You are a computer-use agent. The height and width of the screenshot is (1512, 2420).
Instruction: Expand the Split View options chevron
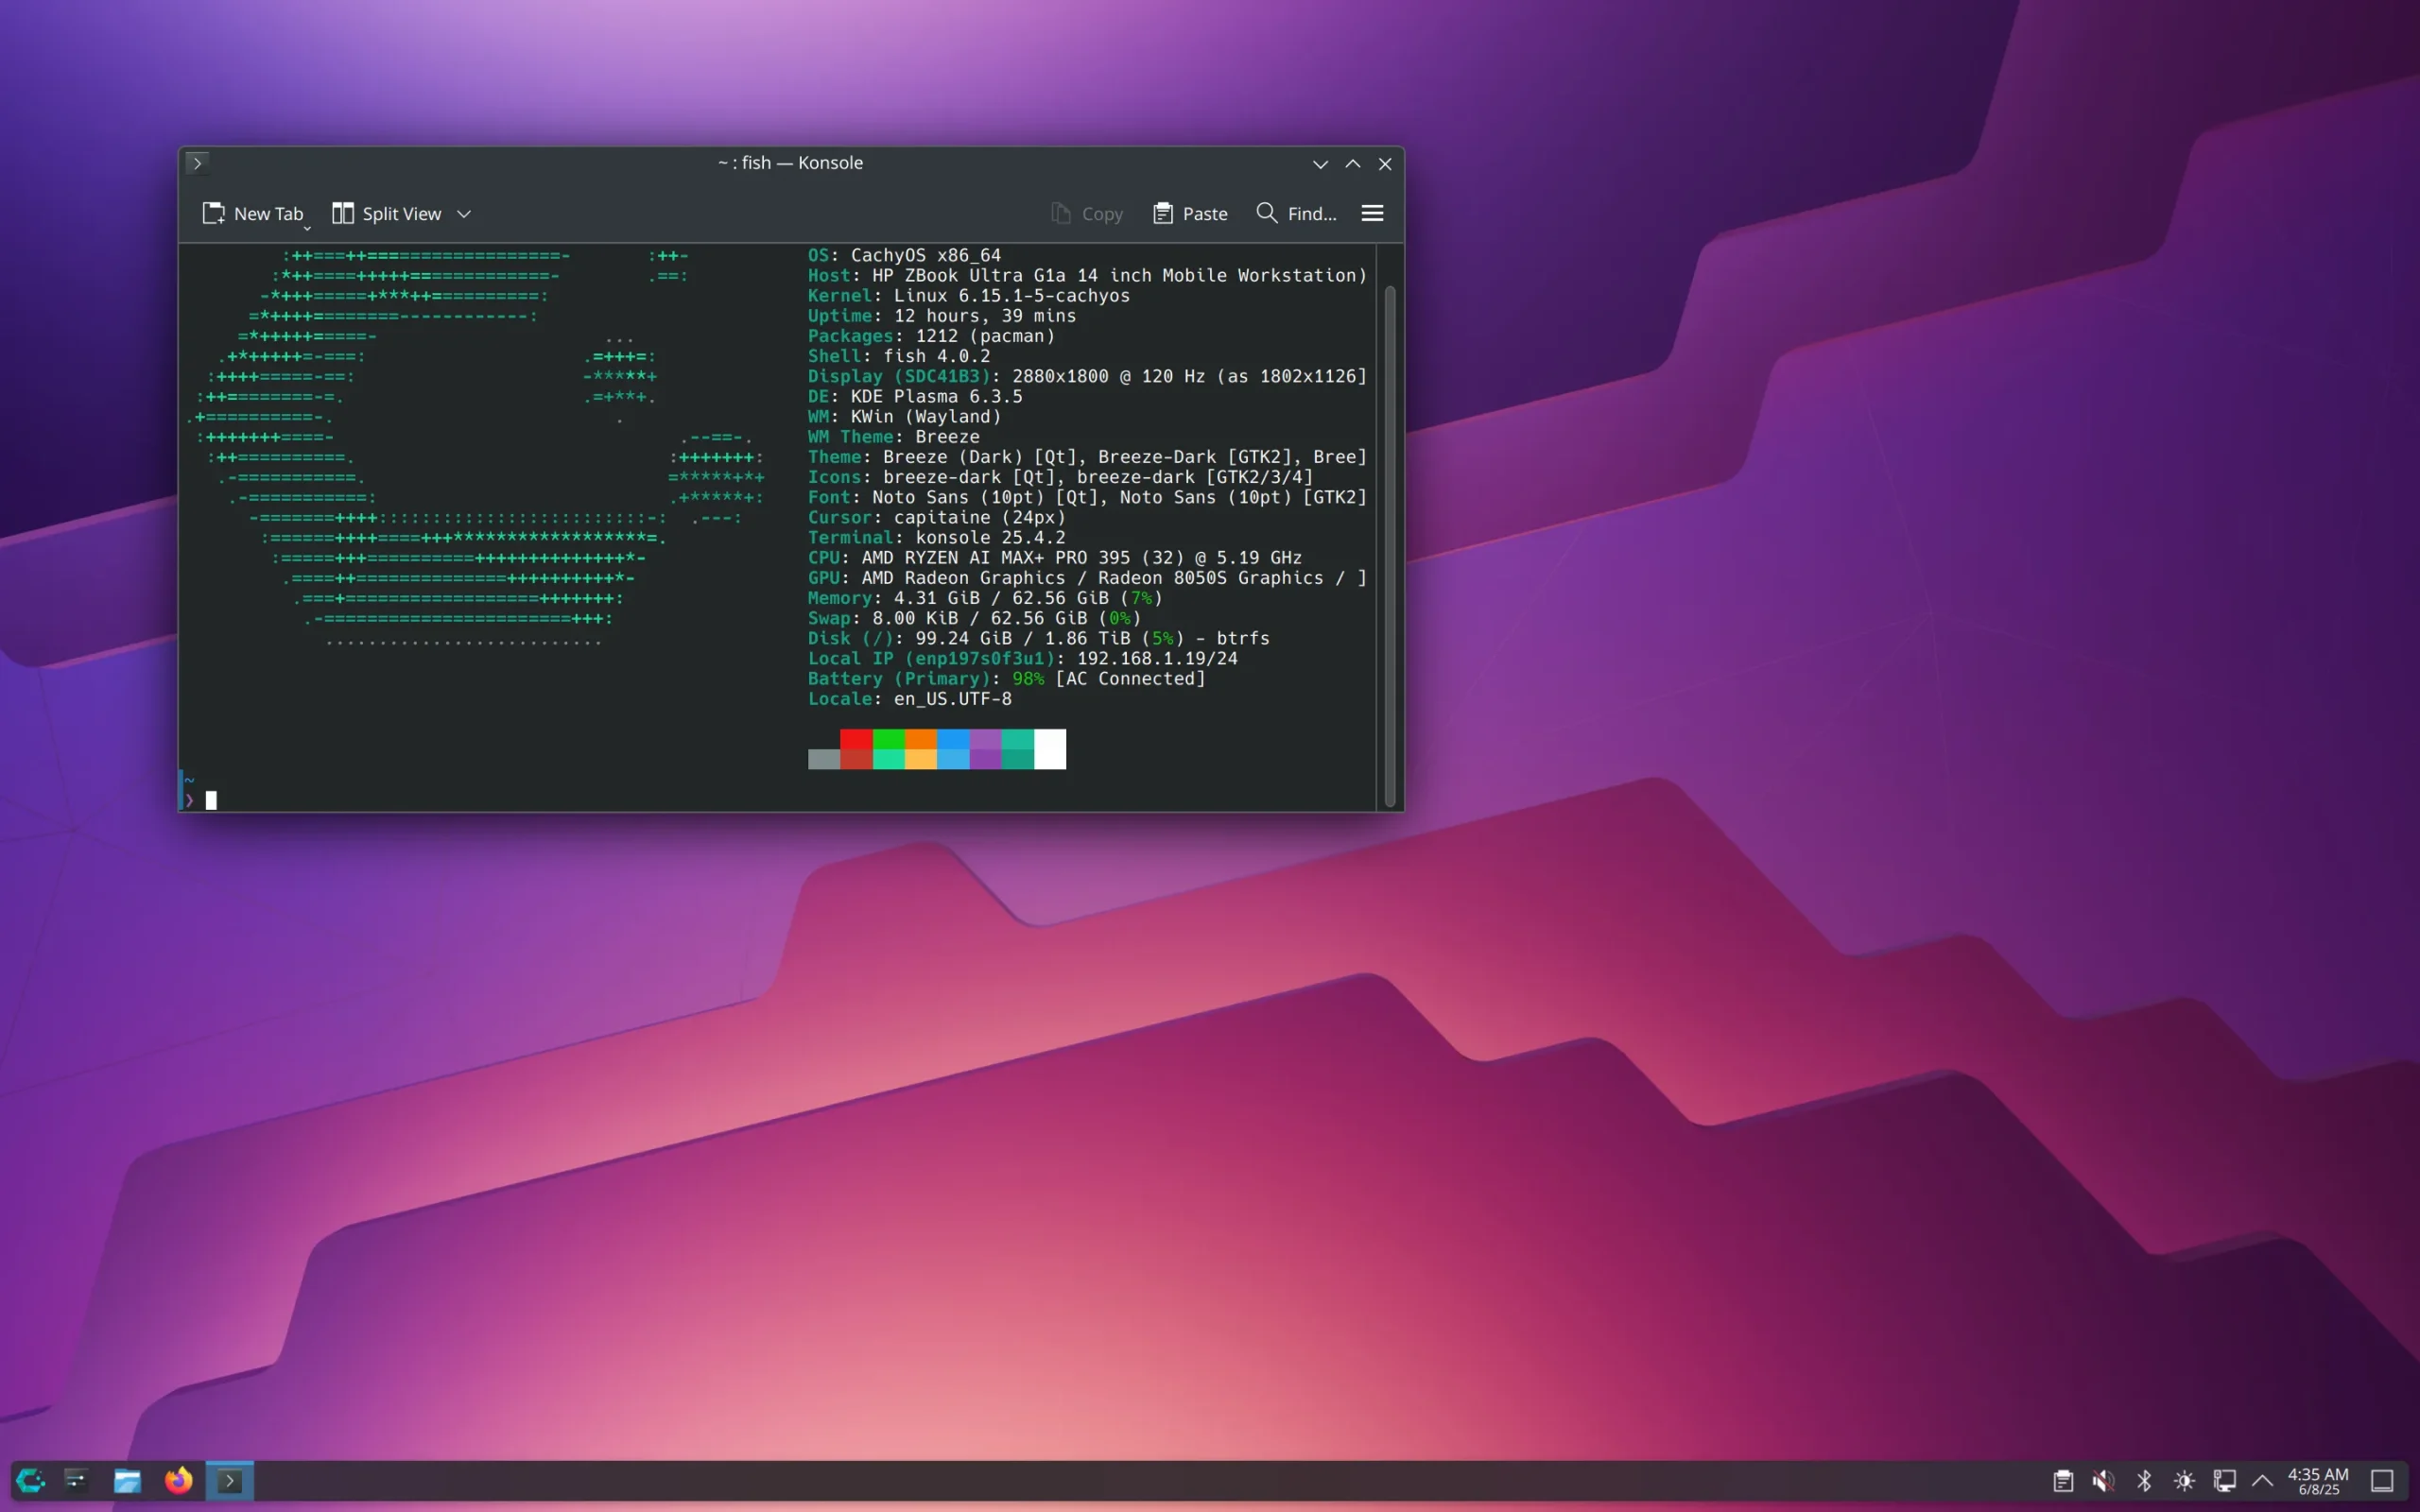coord(464,213)
